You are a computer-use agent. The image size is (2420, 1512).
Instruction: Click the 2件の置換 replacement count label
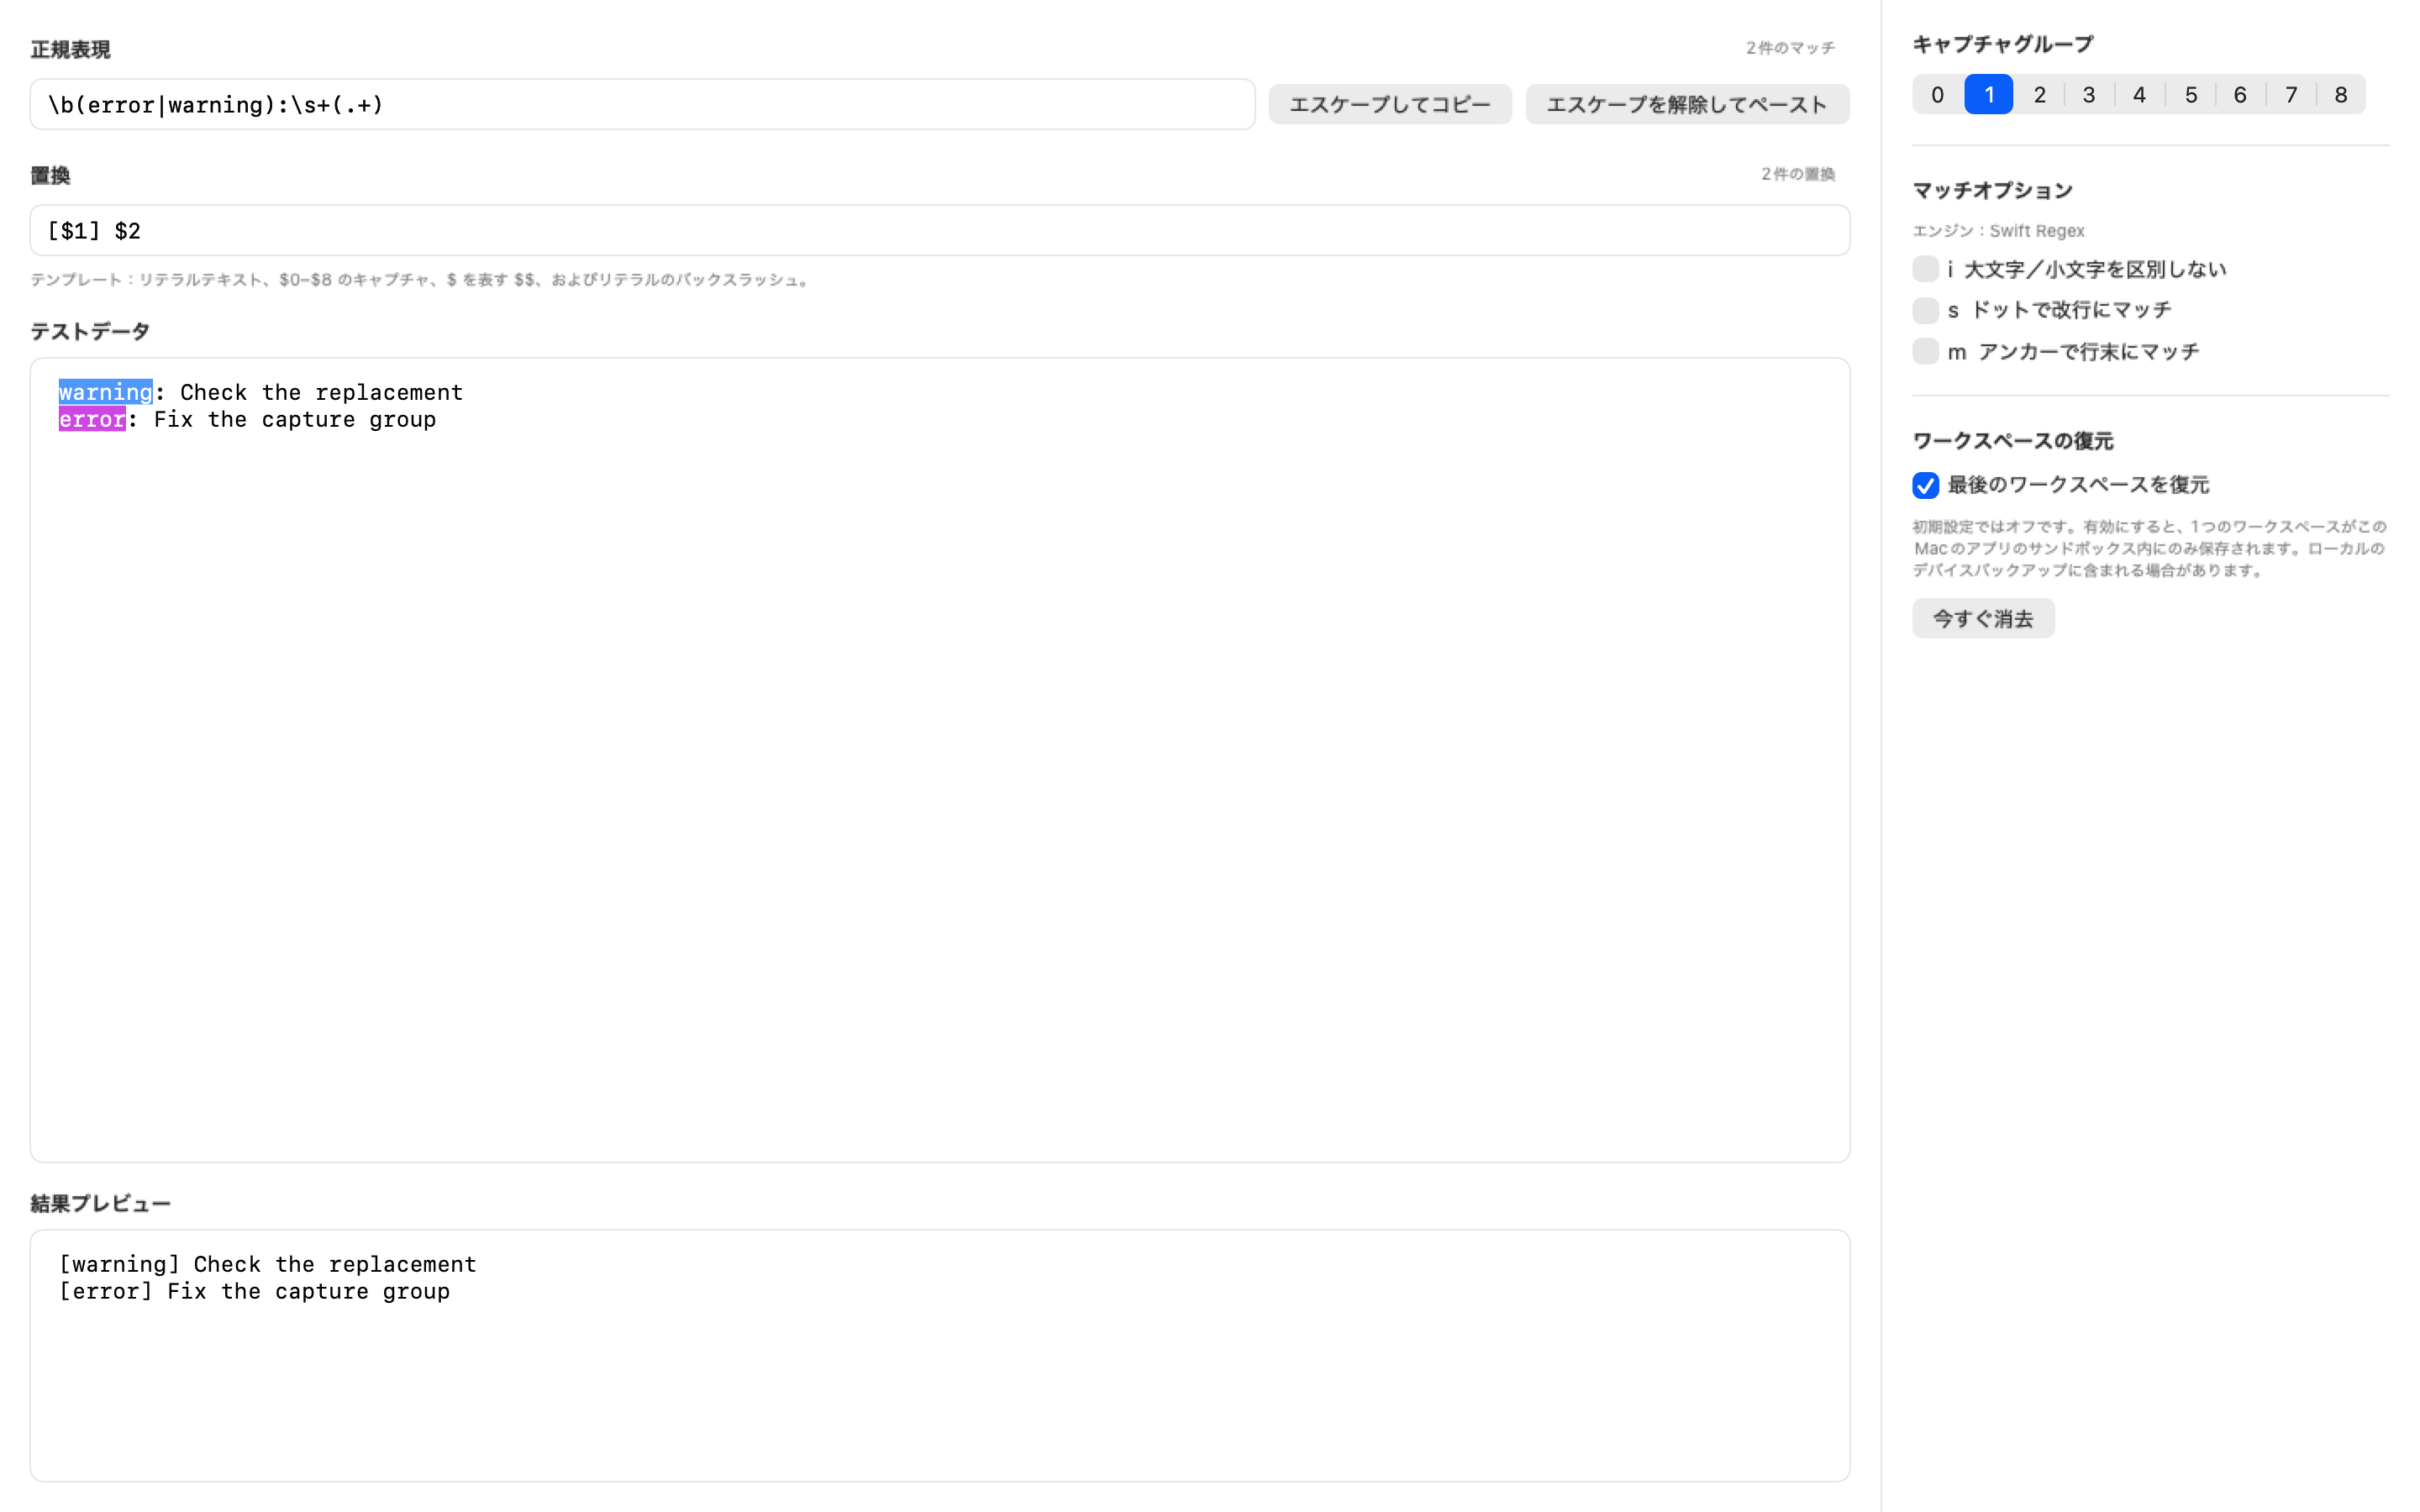pyautogui.click(x=1797, y=174)
